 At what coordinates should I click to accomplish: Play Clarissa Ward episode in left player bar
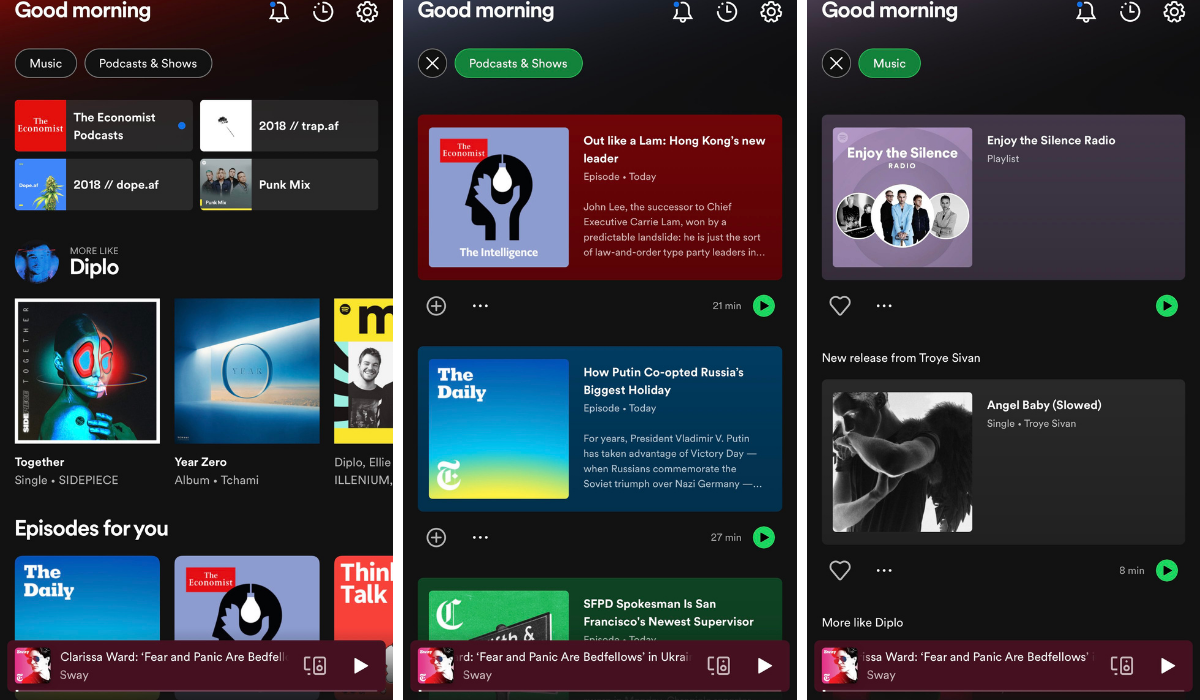tap(361, 665)
